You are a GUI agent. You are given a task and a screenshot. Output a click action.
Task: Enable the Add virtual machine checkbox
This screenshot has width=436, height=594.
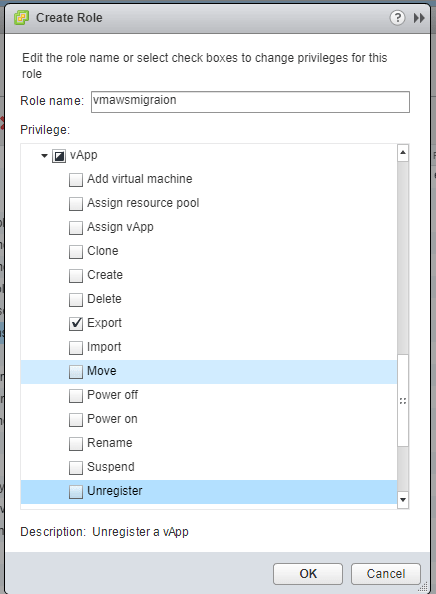pos(76,180)
